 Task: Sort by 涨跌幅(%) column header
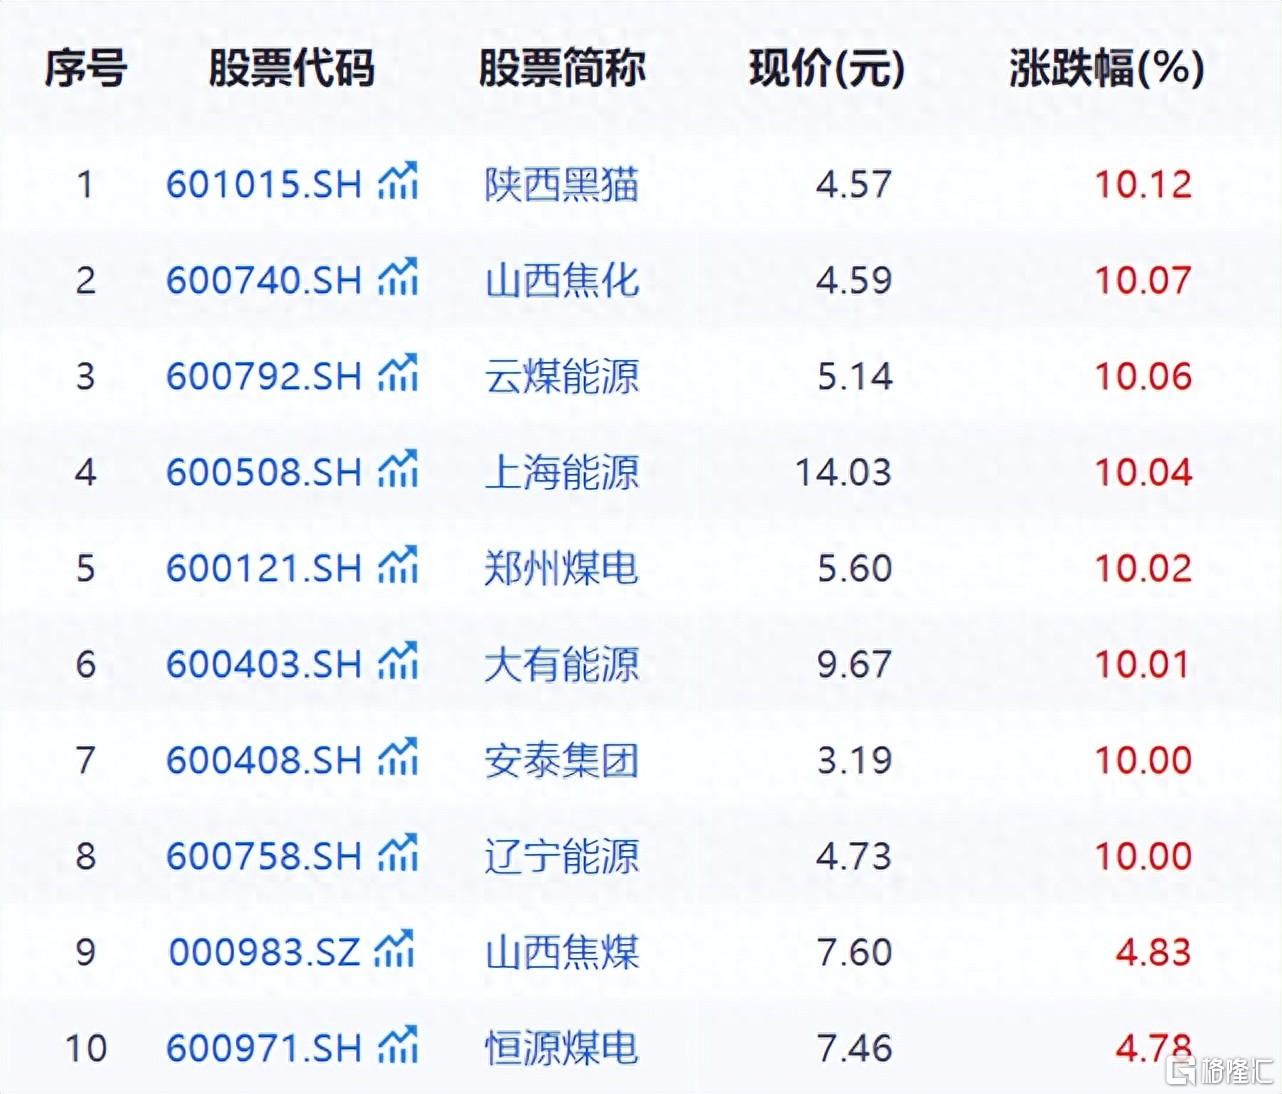tap(1106, 69)
